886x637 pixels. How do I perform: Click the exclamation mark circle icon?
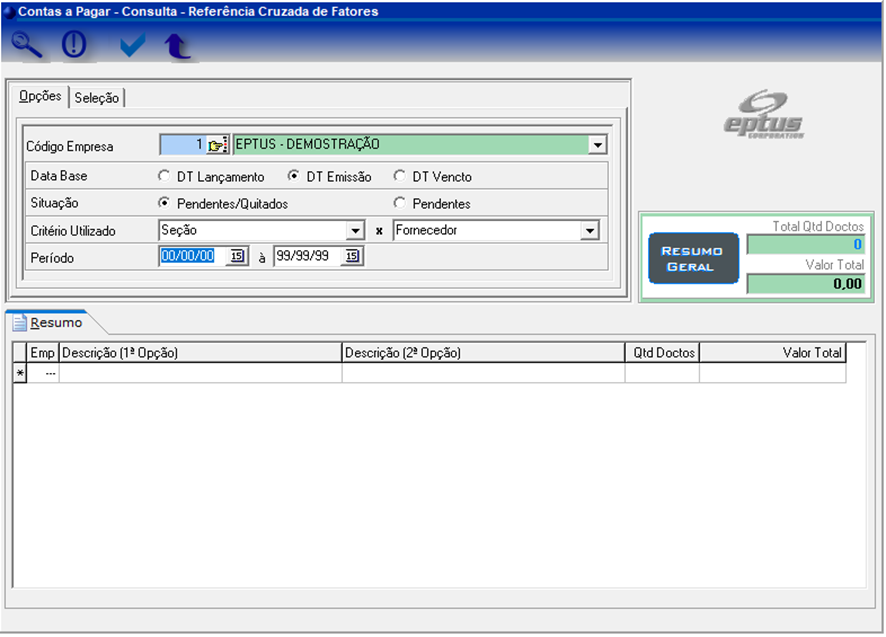[75, 45]
